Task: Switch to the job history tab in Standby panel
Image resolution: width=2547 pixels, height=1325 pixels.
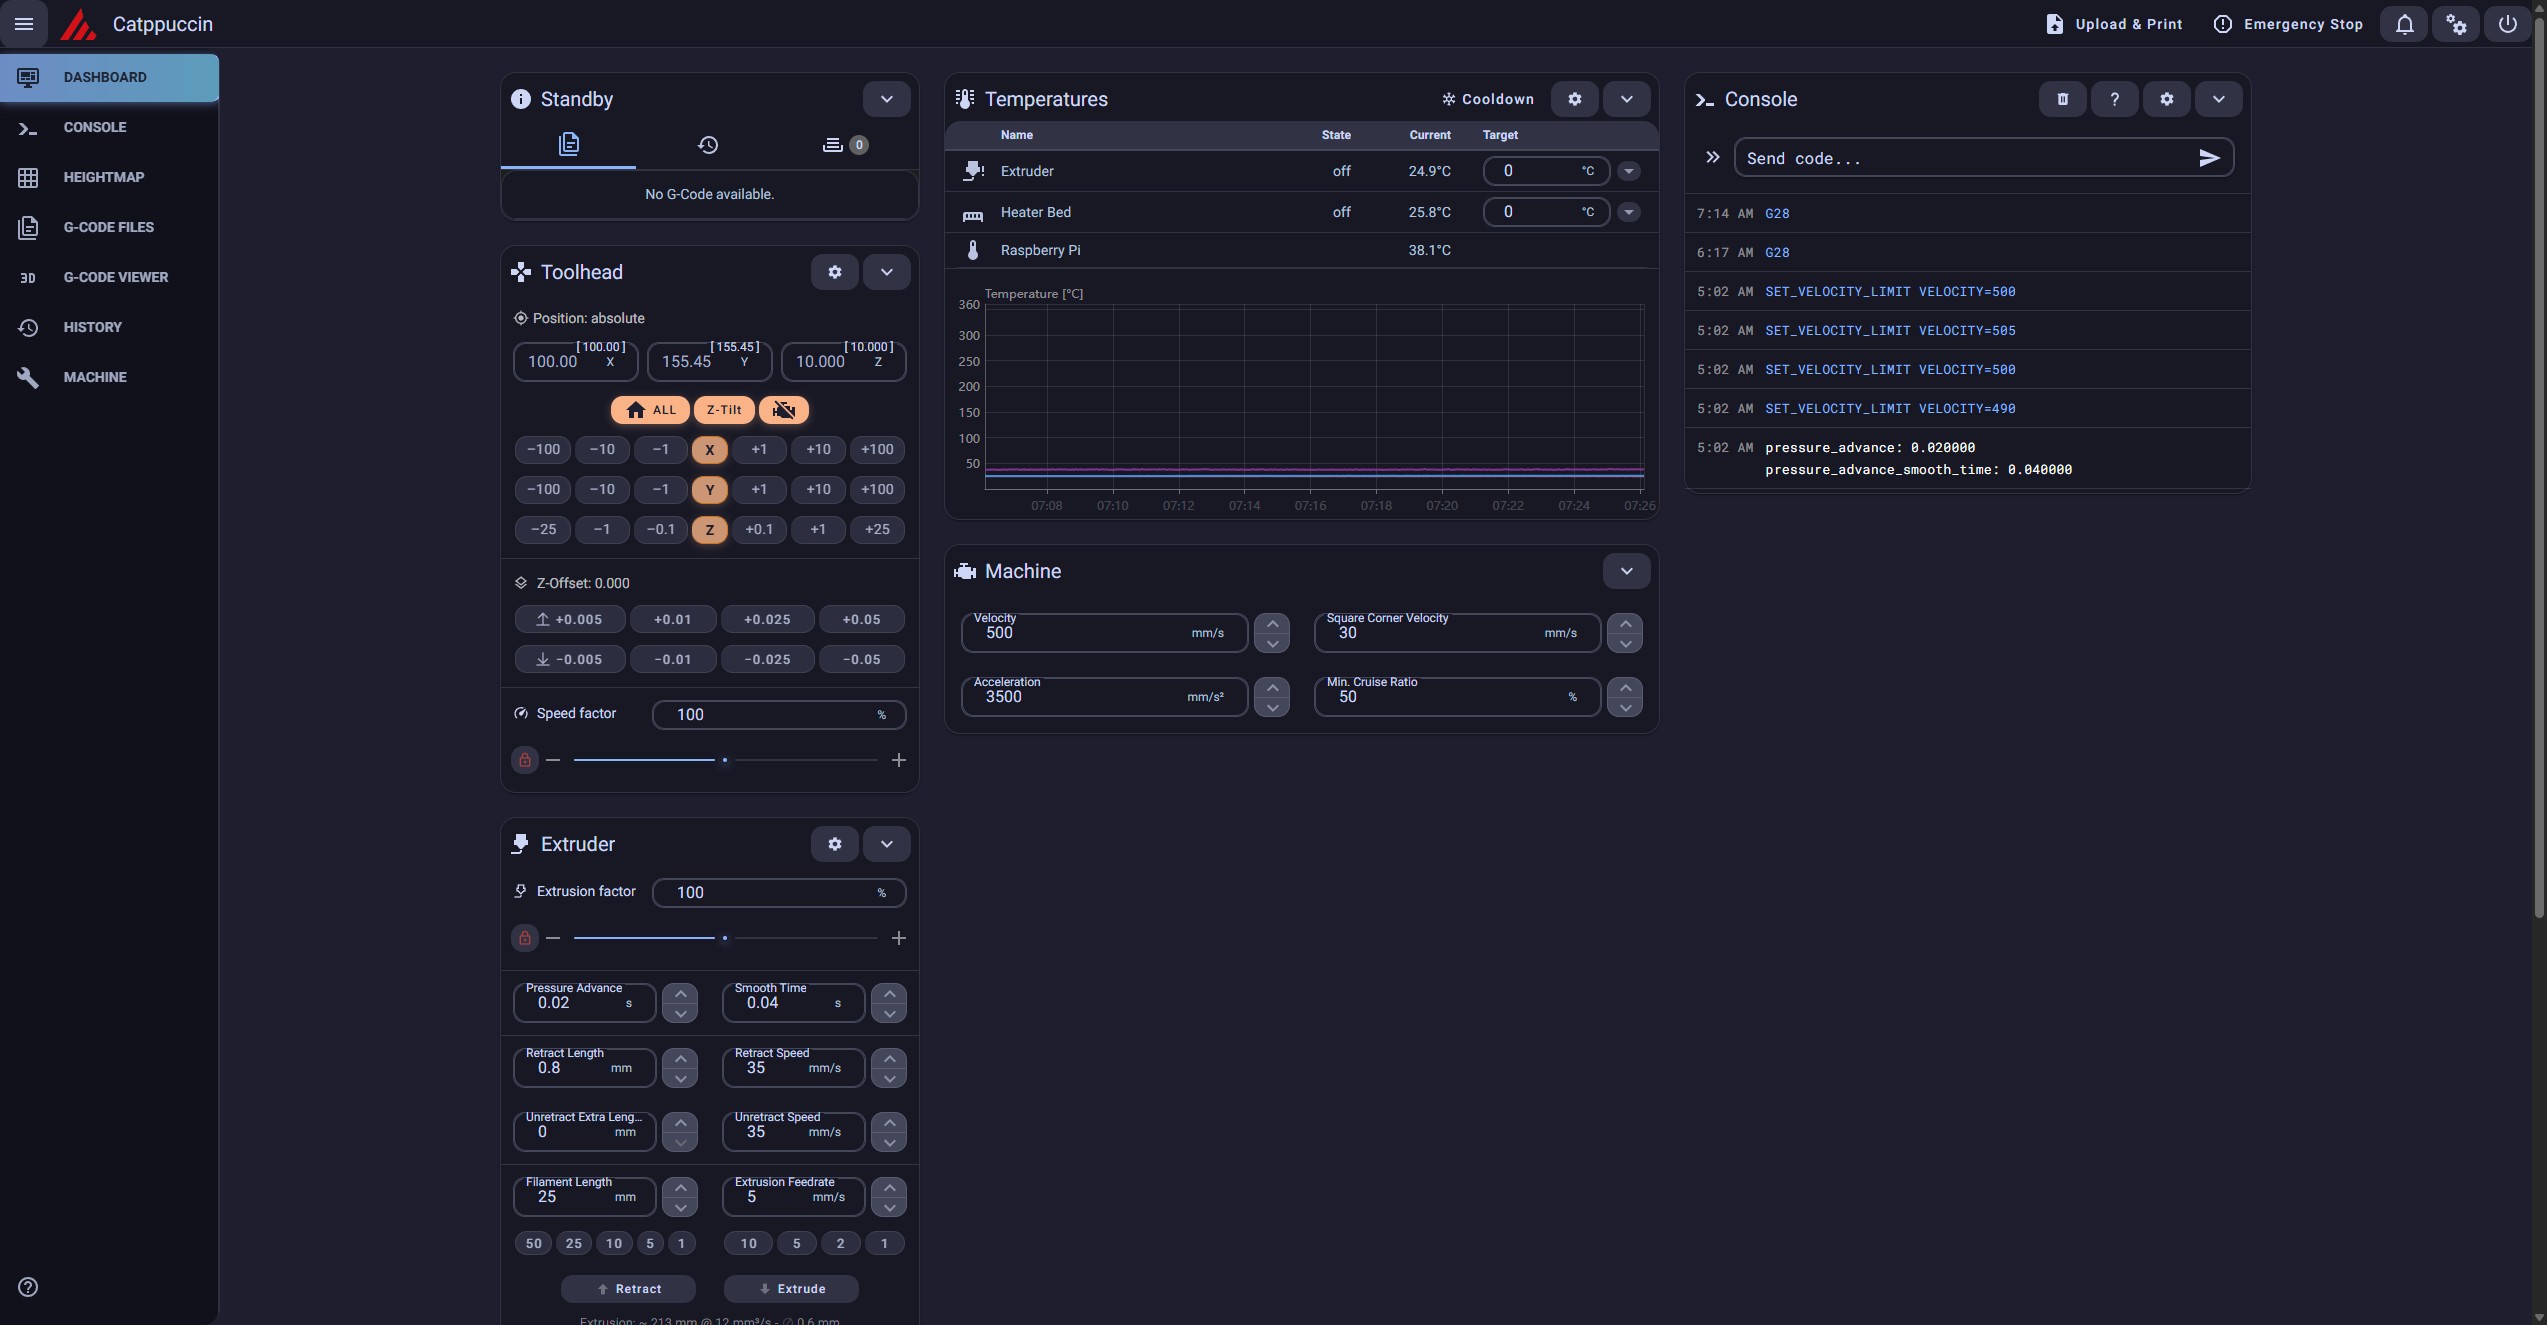Action: pos(707,145)
